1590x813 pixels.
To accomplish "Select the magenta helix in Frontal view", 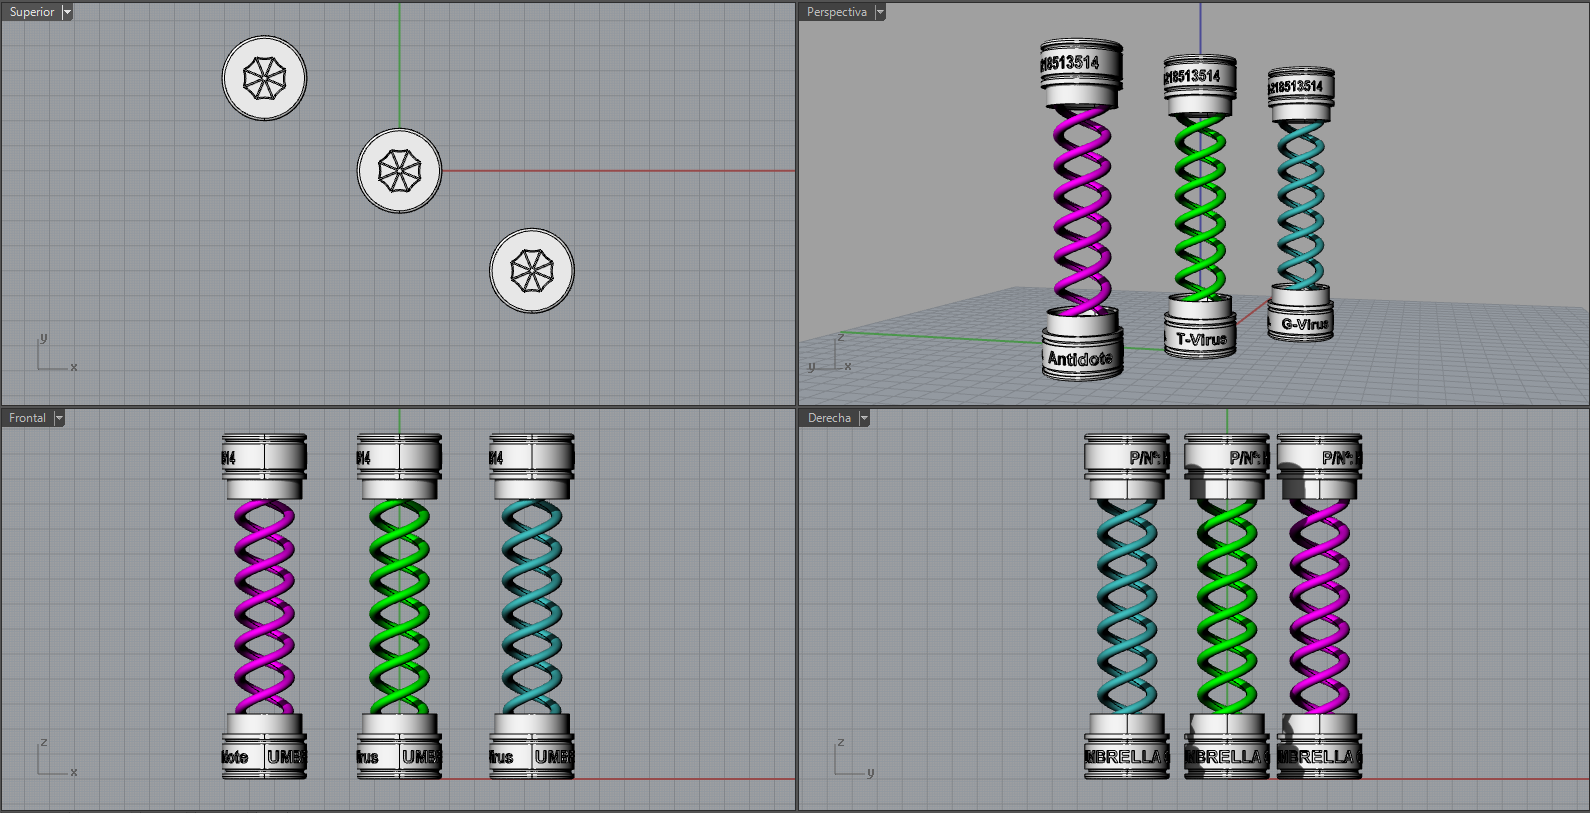I will [x=264, y=607].
